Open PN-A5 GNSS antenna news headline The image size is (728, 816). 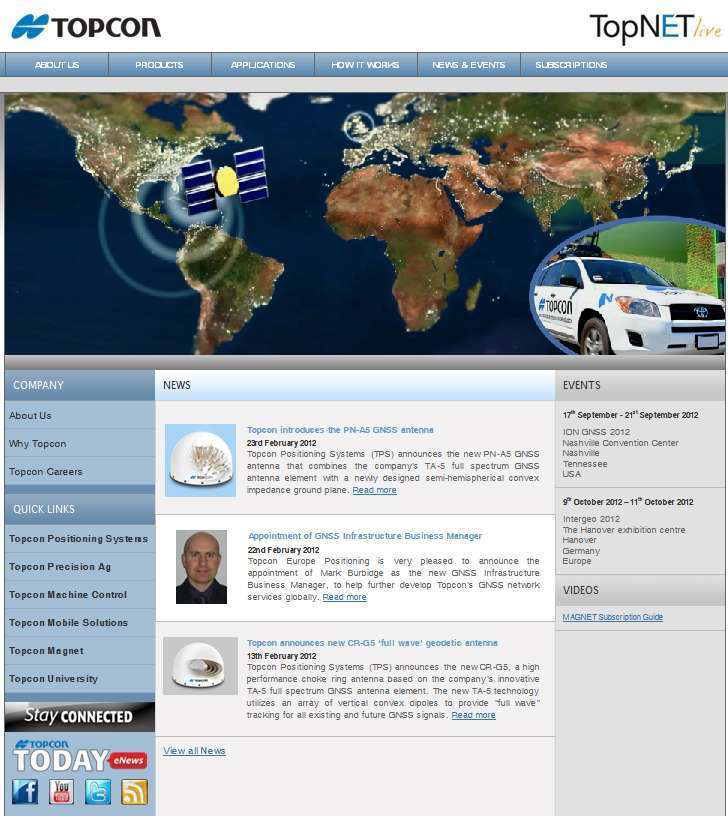coord(340,430)
